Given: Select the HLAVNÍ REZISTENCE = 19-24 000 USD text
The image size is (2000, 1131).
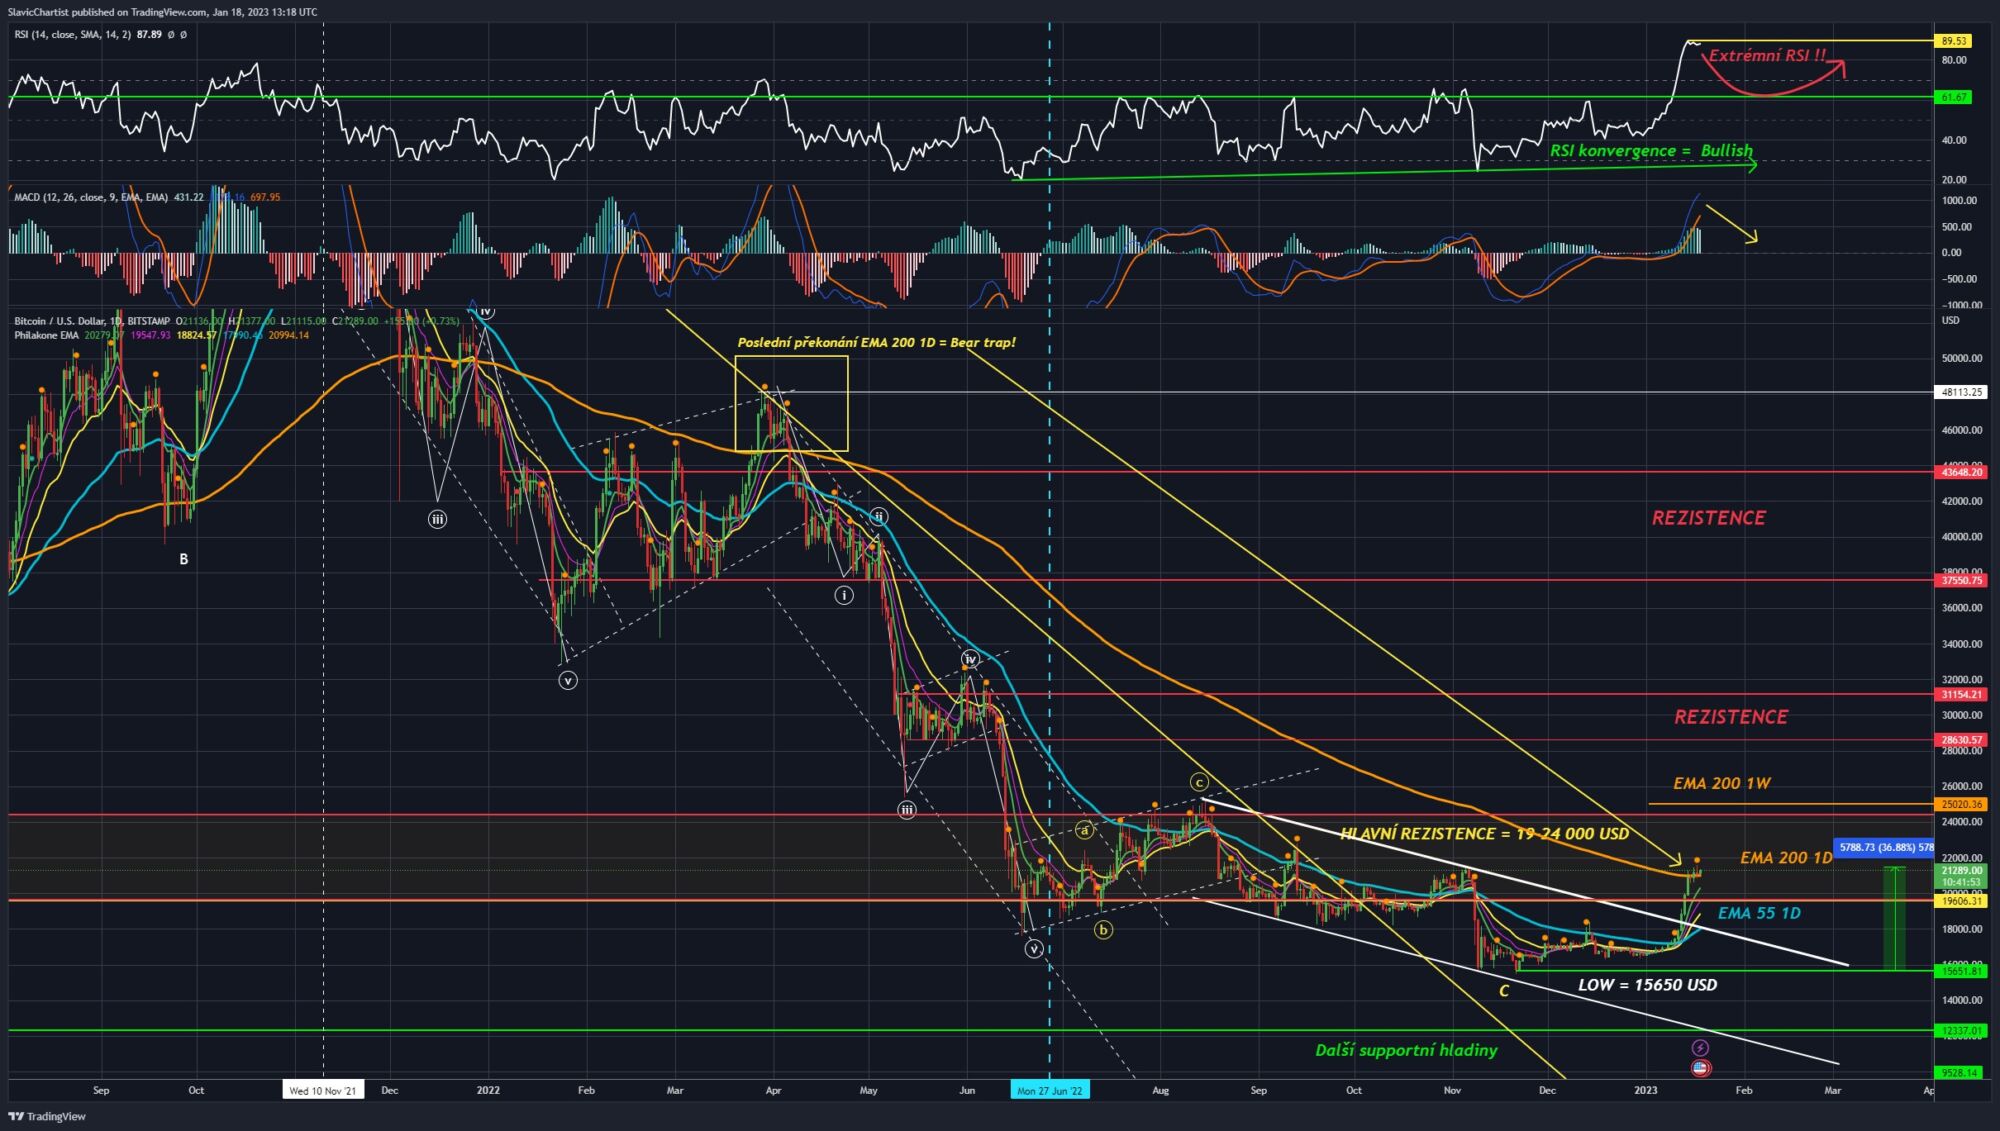Looking at the screenshot, I should [1485, 833].
